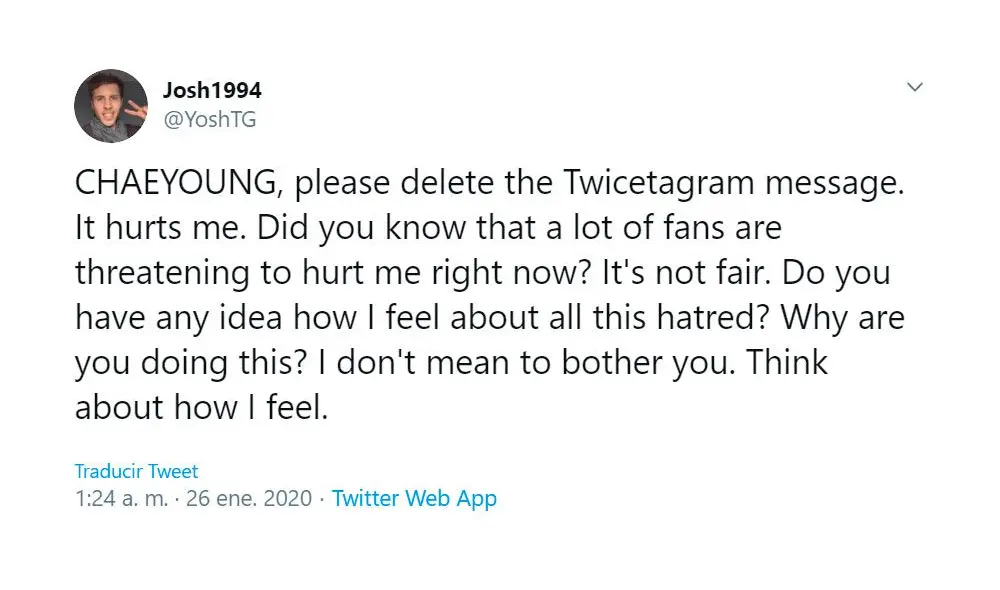Click the Twitter Web App source label
This screenshot has height=590, width=1000.
[415, 498]
